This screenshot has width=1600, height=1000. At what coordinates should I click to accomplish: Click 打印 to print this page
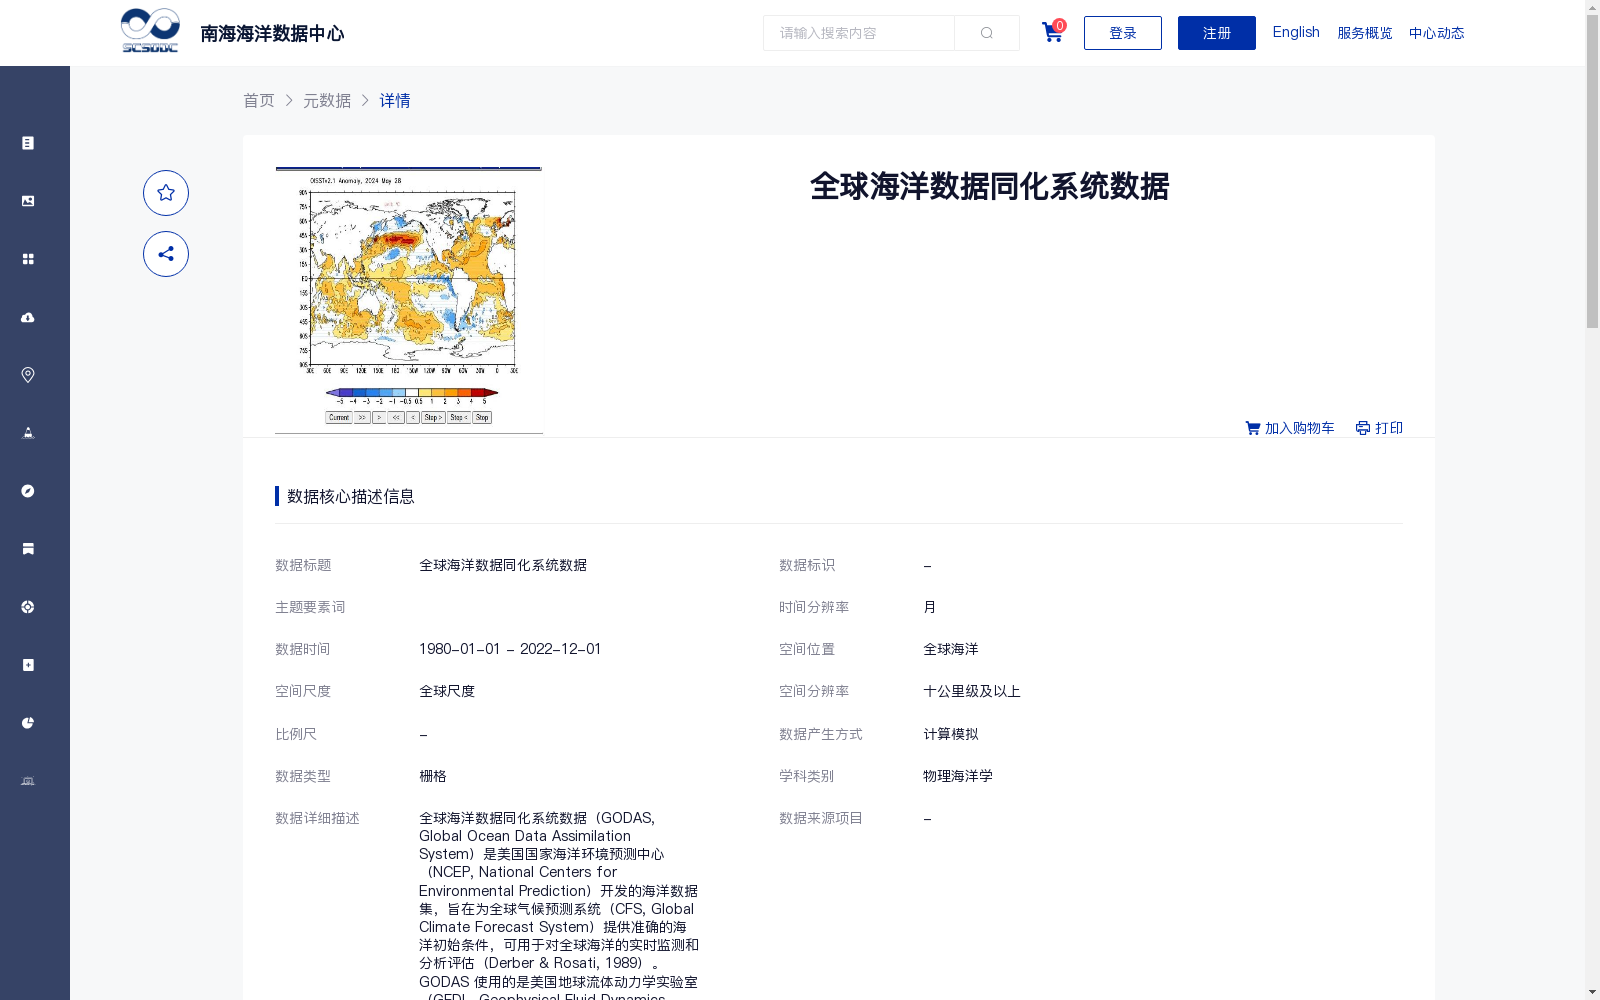[1380, 428]
